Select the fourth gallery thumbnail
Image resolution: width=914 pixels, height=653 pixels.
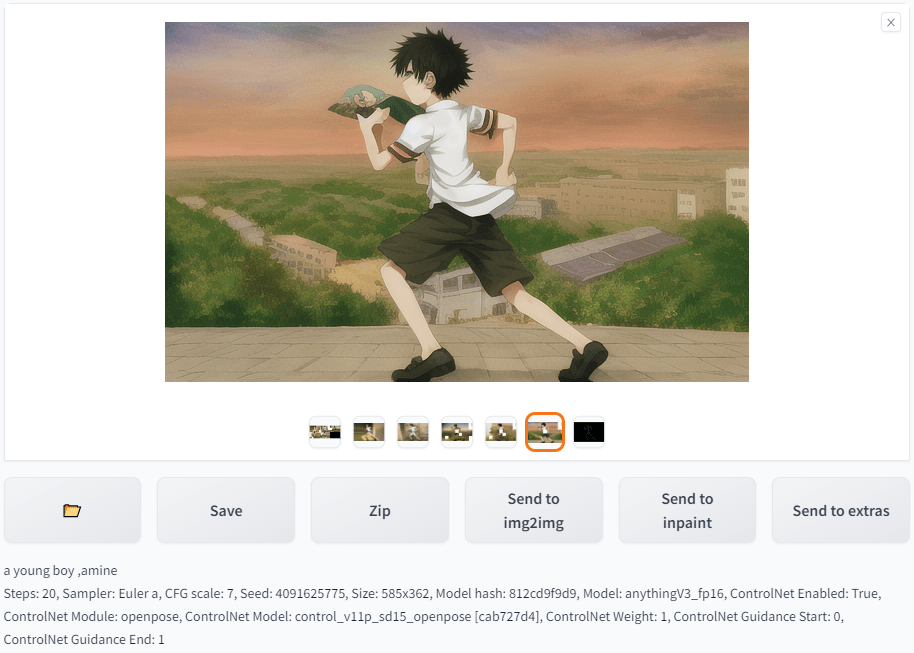tap(457, 432)
